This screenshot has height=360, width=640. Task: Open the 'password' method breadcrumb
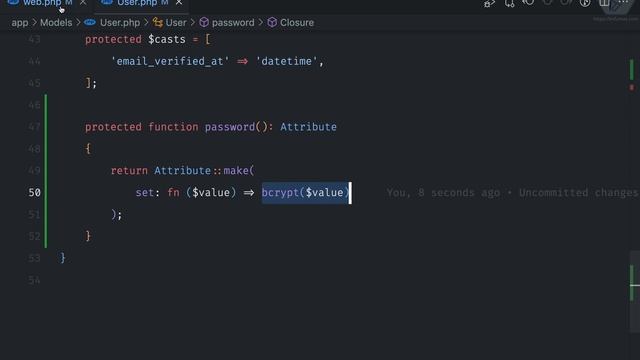click(233, 23)
